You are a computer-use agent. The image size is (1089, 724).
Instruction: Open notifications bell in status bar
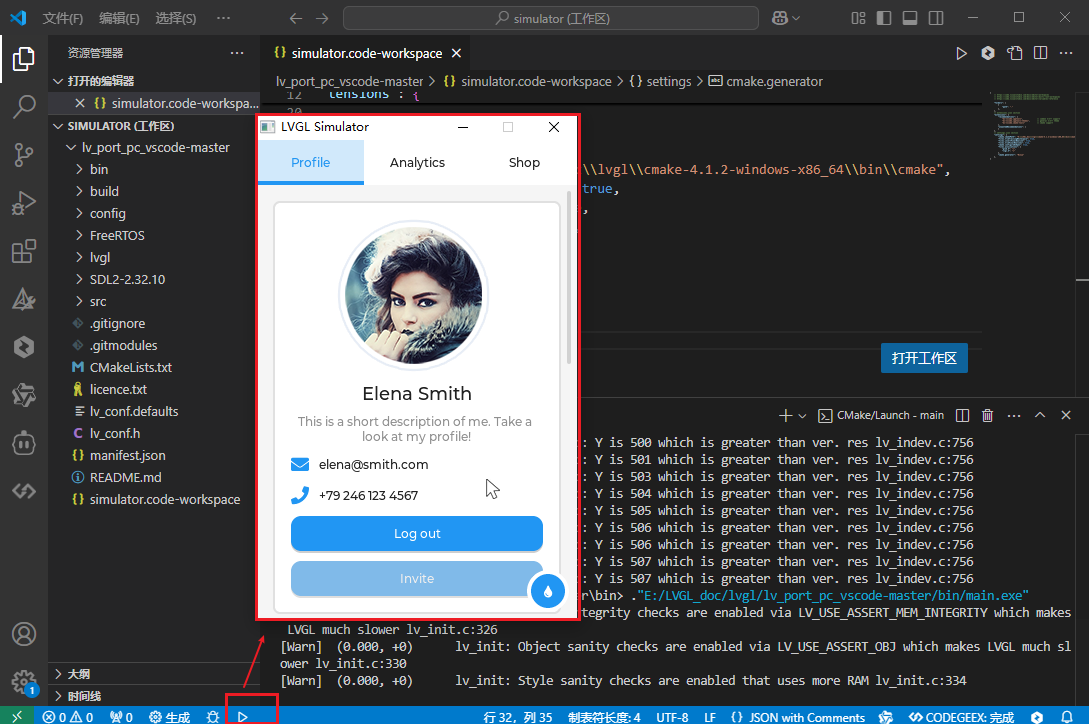coord(1067,716)
